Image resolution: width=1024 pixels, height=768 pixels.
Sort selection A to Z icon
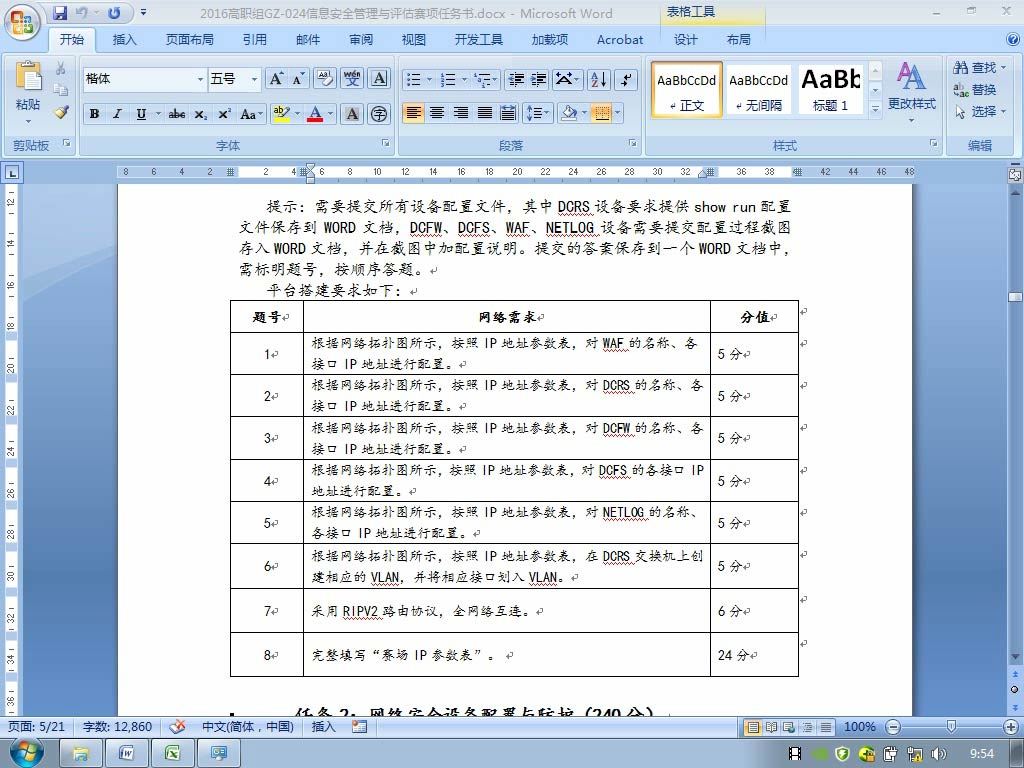click(x=598, y=80)
